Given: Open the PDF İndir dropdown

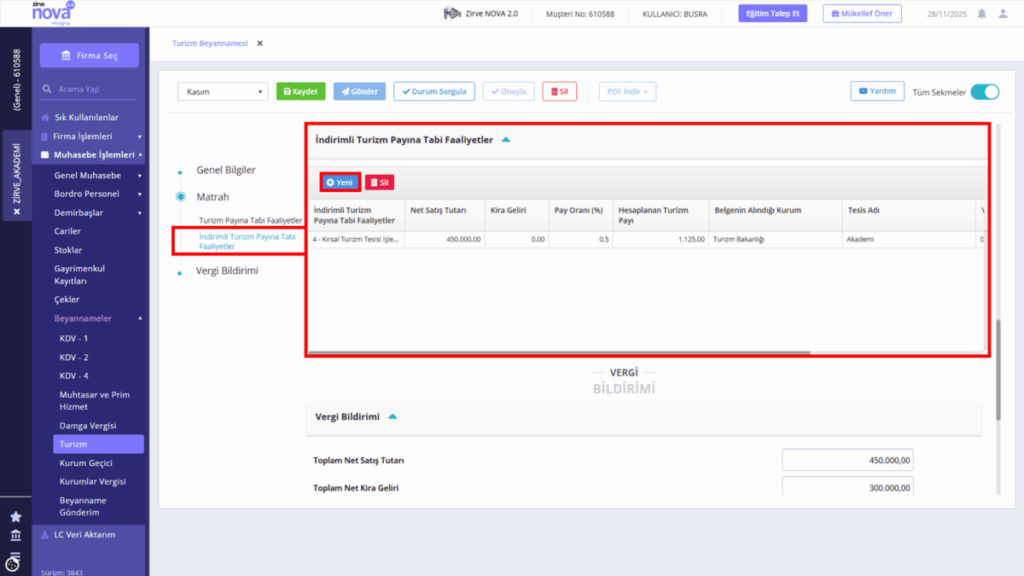Looking at the screenshot, I should [x=627, y=91].
